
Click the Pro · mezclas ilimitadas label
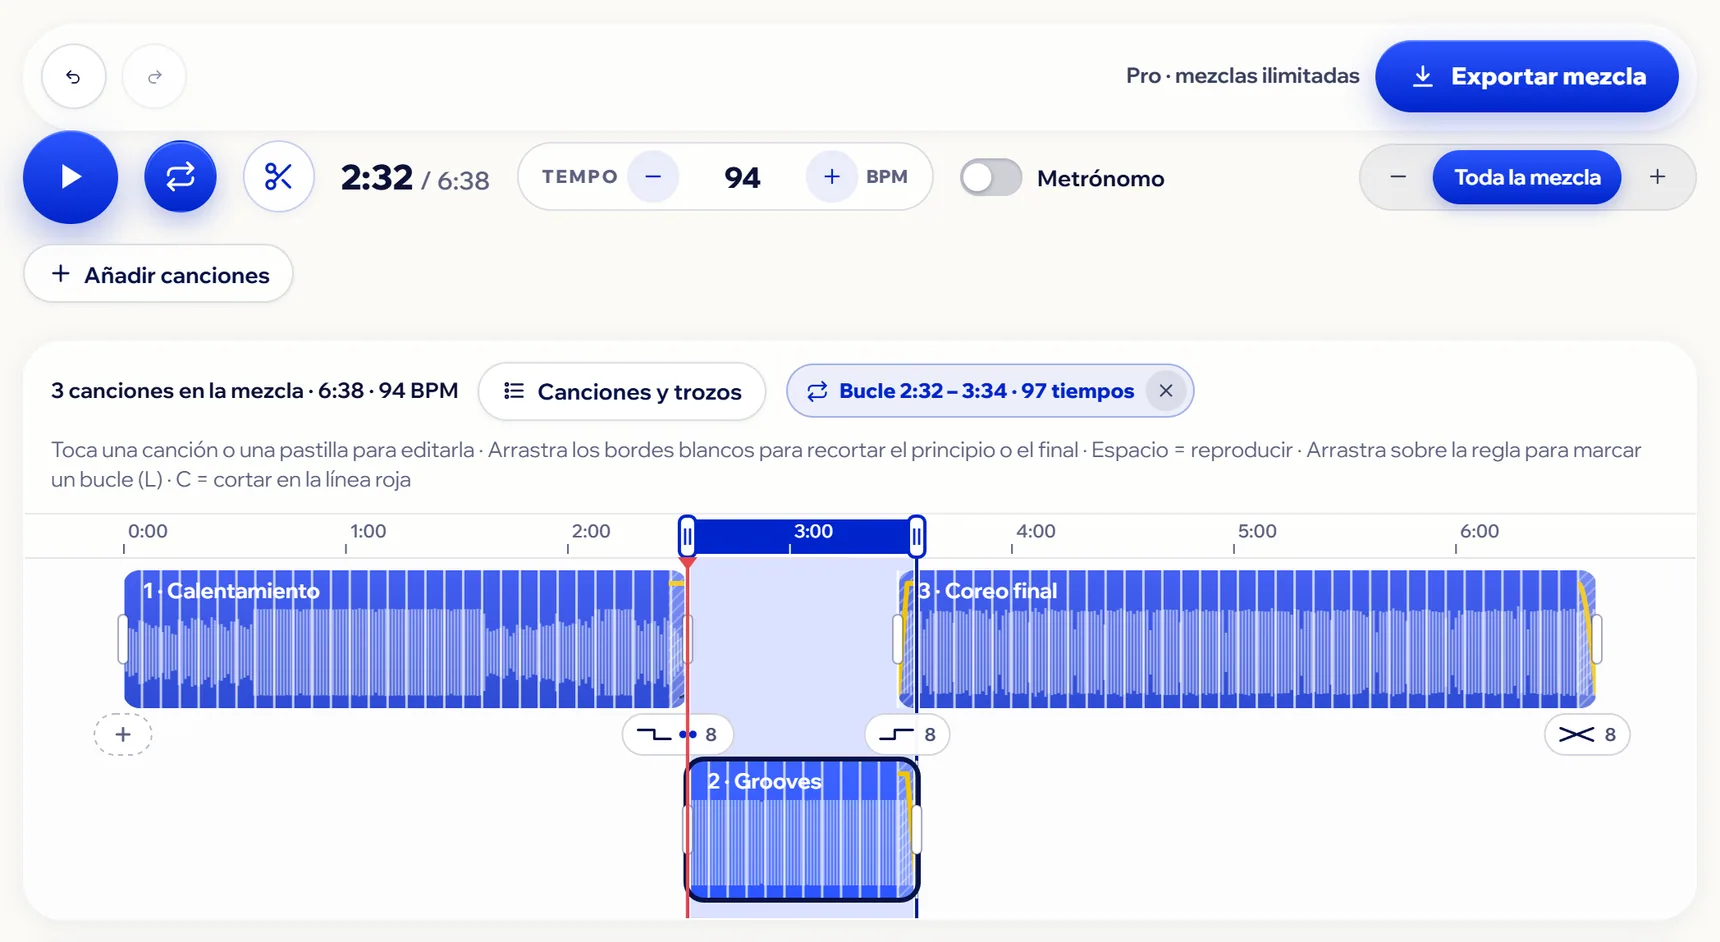click(x=1242, y=76)
